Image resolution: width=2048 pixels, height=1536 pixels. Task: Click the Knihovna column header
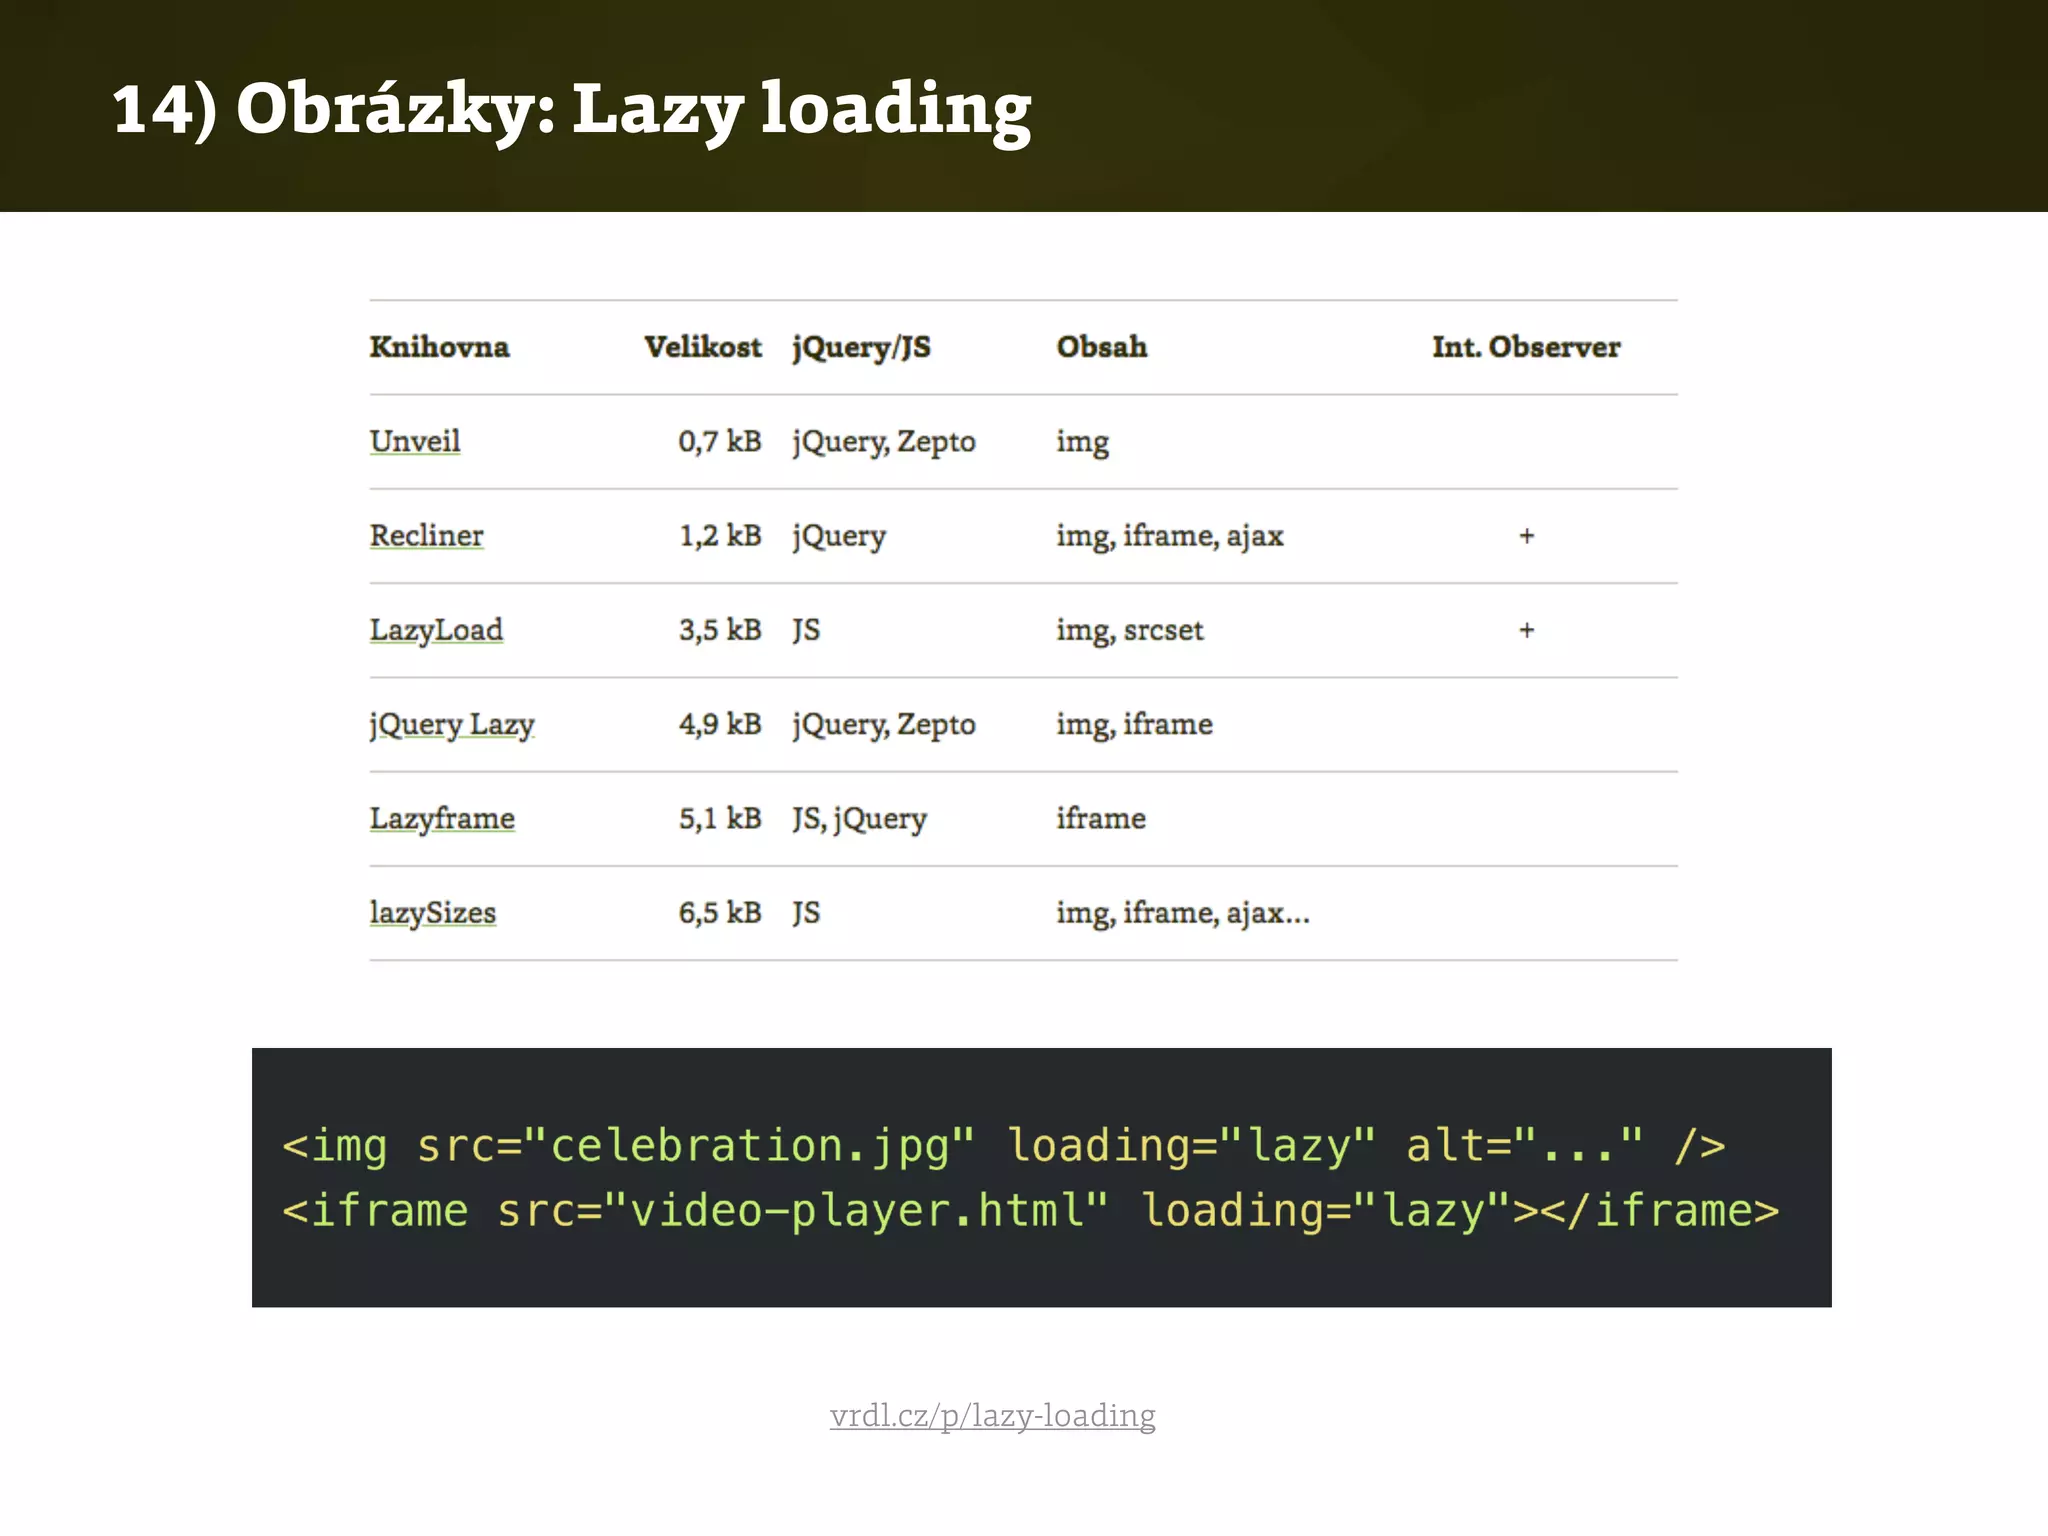tap(440, 347)
